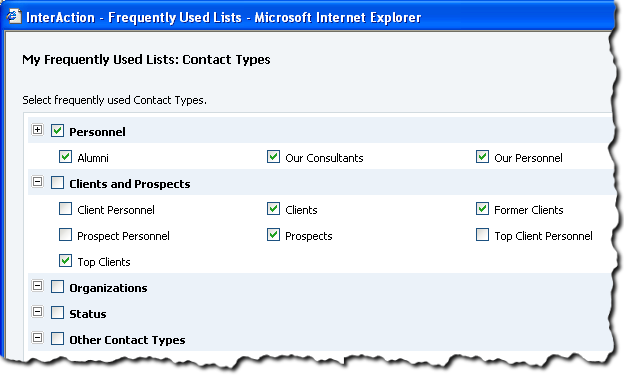The height and width of the screenshot is (378, 627).
Task: Uncheck the Top Clients checkbox
Action: point(65,261)
